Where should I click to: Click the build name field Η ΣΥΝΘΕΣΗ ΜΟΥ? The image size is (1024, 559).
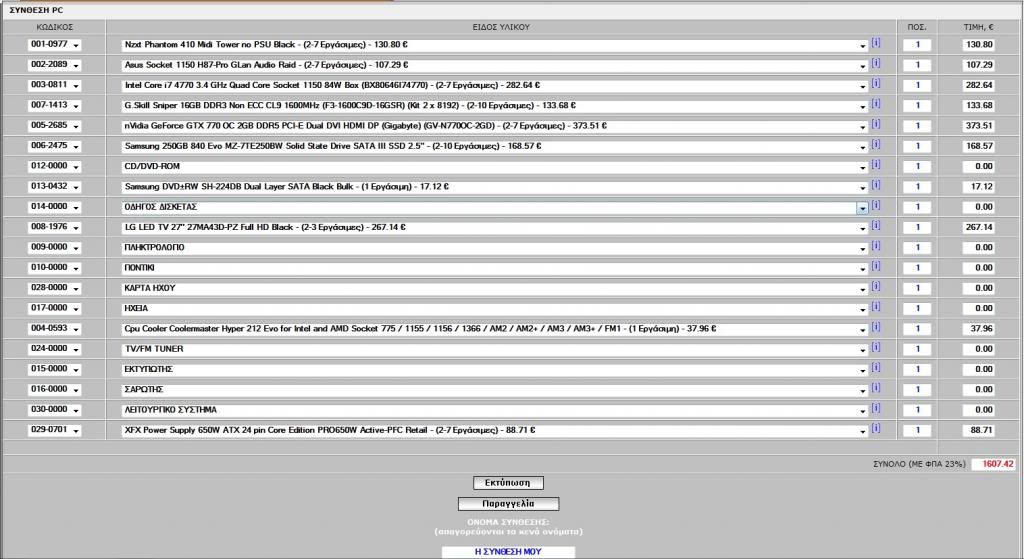click(508, 551)
